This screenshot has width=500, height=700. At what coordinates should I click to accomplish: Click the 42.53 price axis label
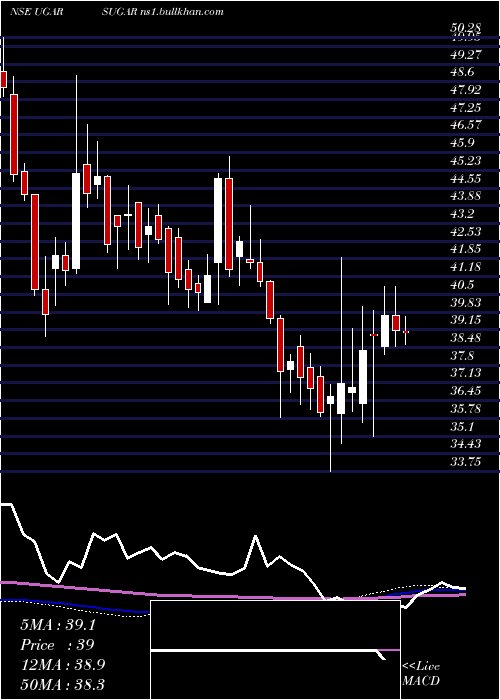point(467,232)
